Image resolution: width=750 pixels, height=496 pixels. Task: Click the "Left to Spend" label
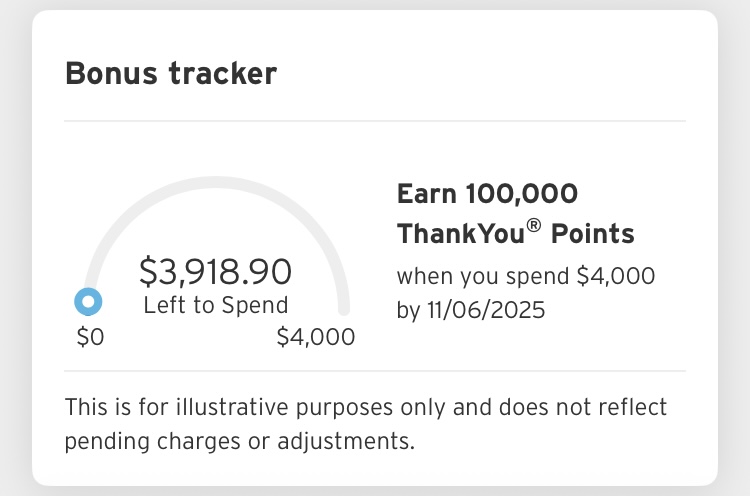click(215, 305)
